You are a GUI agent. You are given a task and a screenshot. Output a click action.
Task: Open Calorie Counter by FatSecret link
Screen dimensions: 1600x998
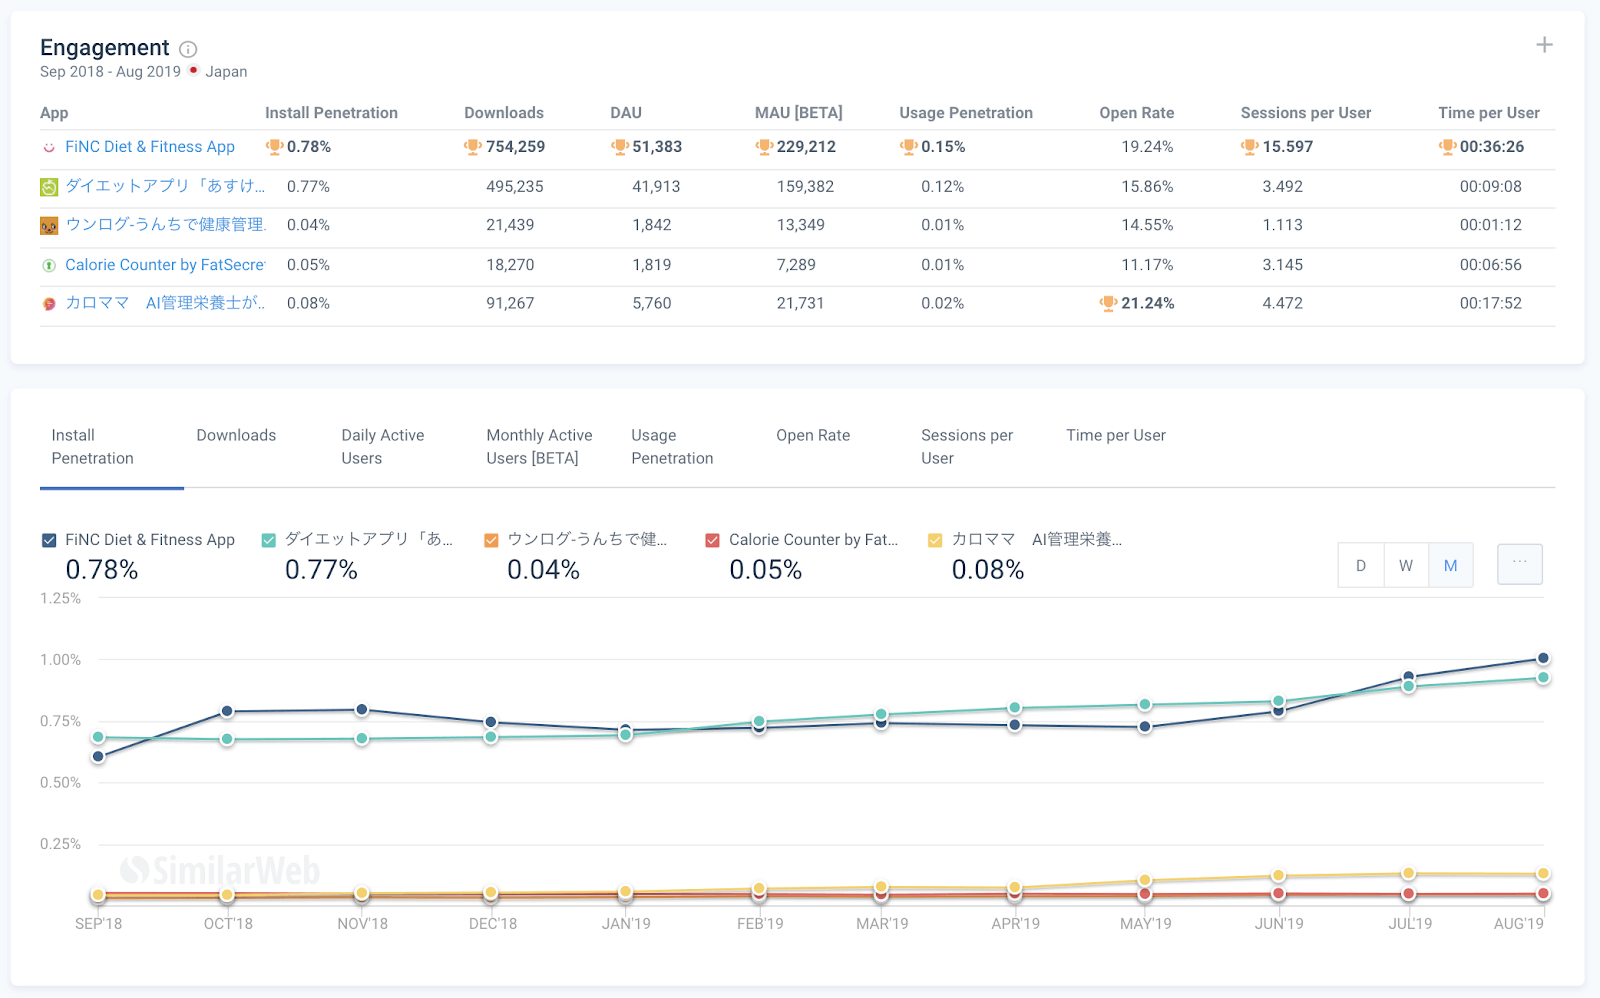pyautogui.click(x=165, y=265)
